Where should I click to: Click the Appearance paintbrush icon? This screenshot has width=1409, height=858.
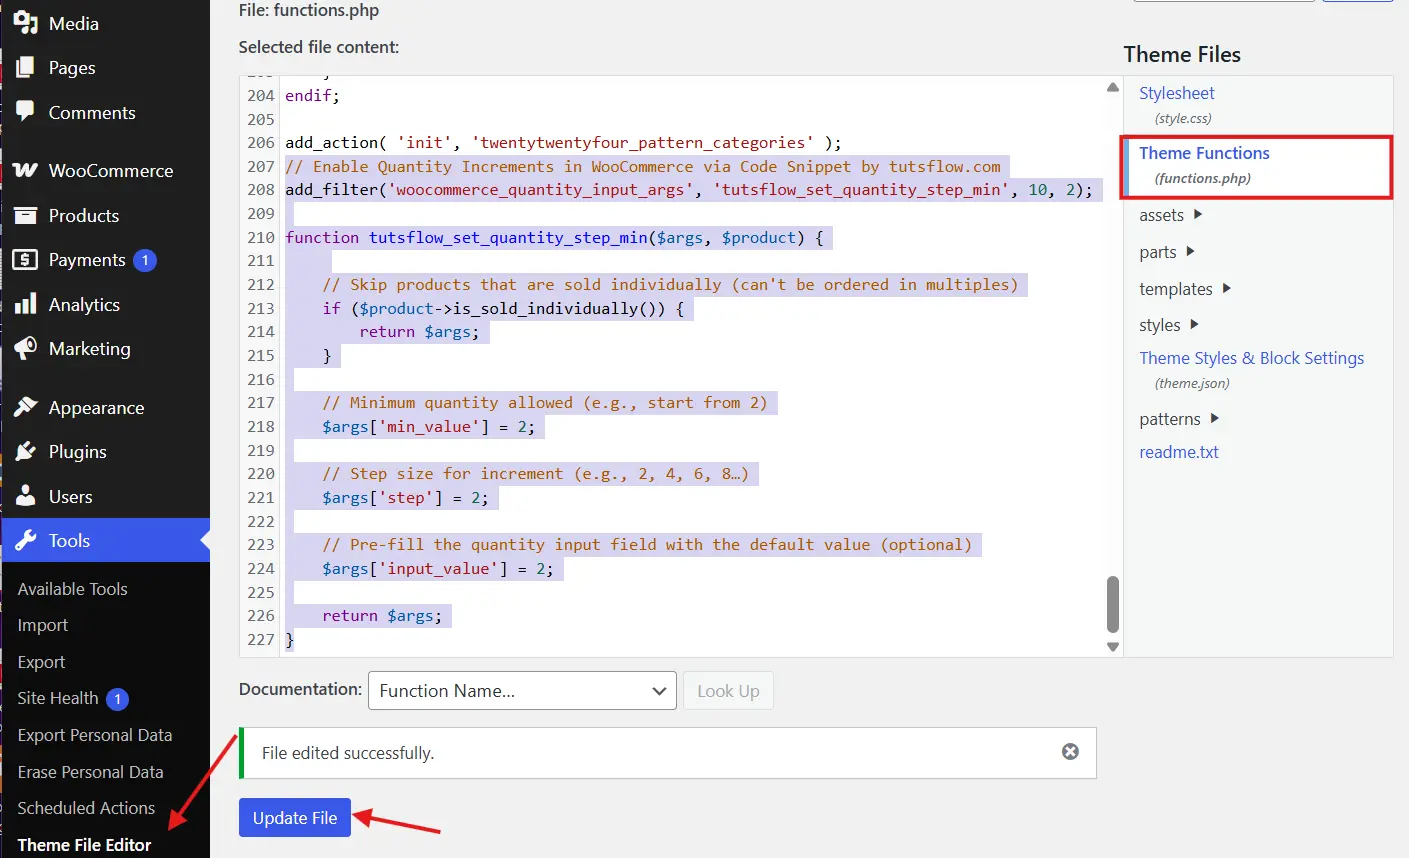click(26, 408)
